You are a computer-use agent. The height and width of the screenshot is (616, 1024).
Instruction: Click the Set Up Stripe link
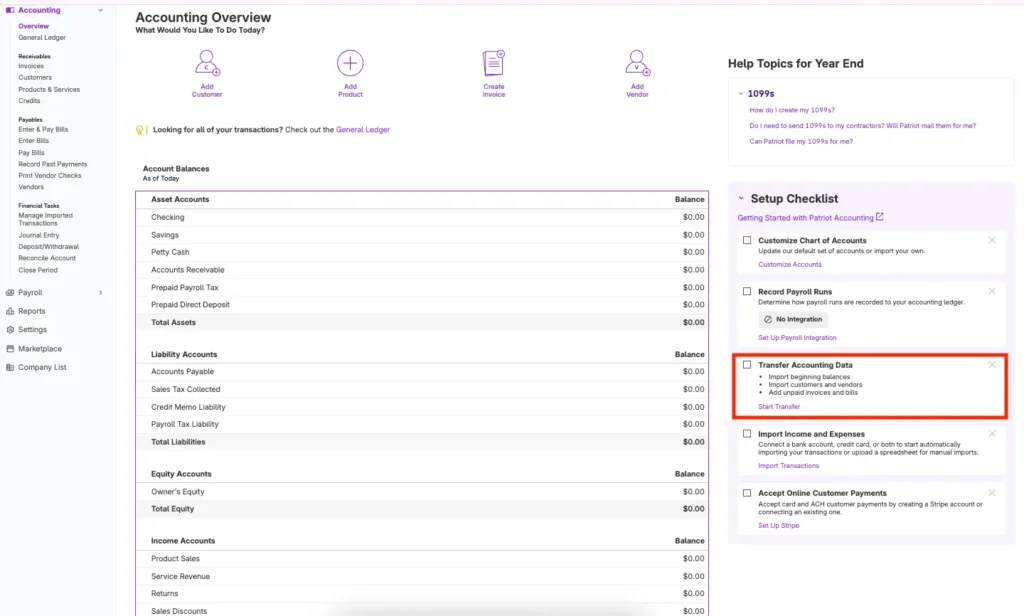(x=778, y=525)
